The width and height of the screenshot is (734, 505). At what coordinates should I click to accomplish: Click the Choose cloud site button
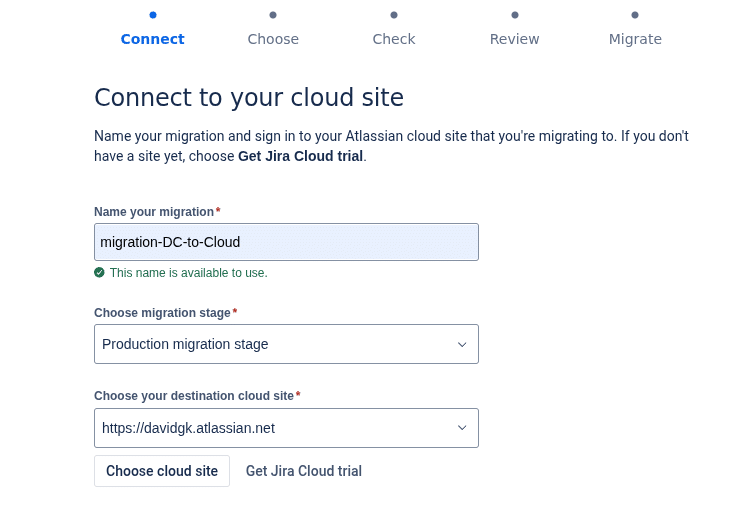click(162, 471)
